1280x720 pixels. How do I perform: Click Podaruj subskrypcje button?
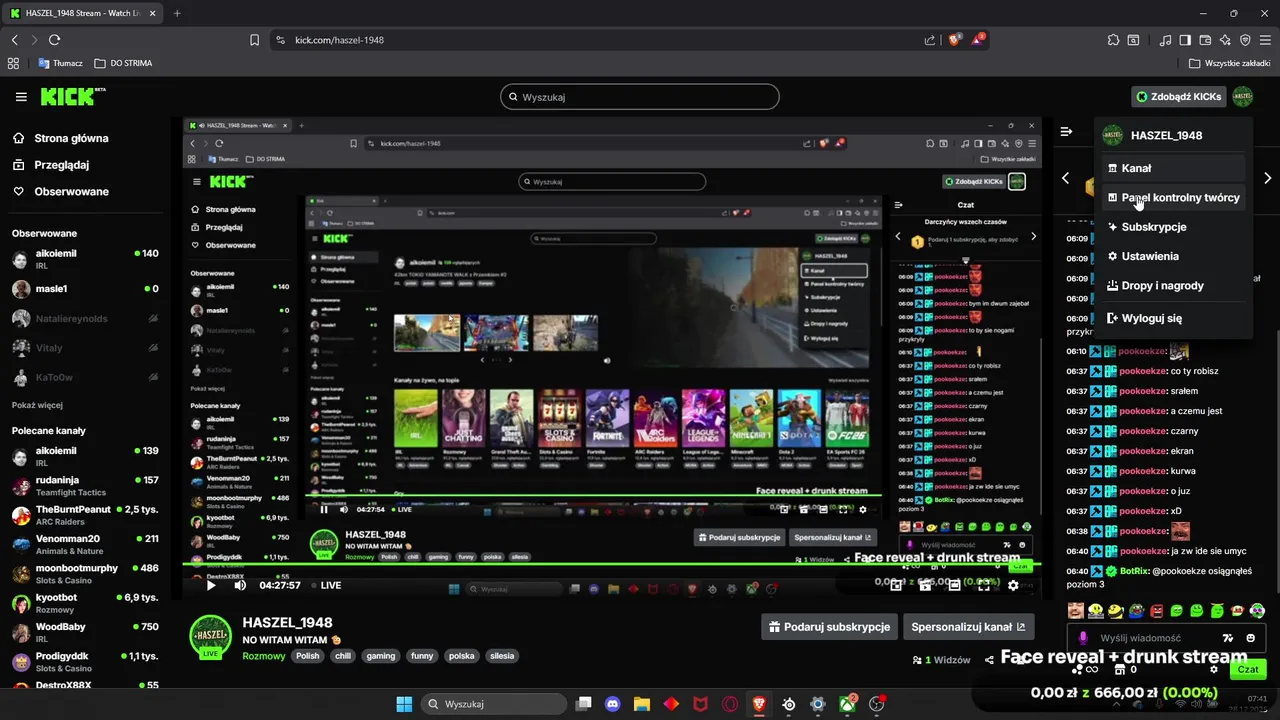[x=829, y=627]
